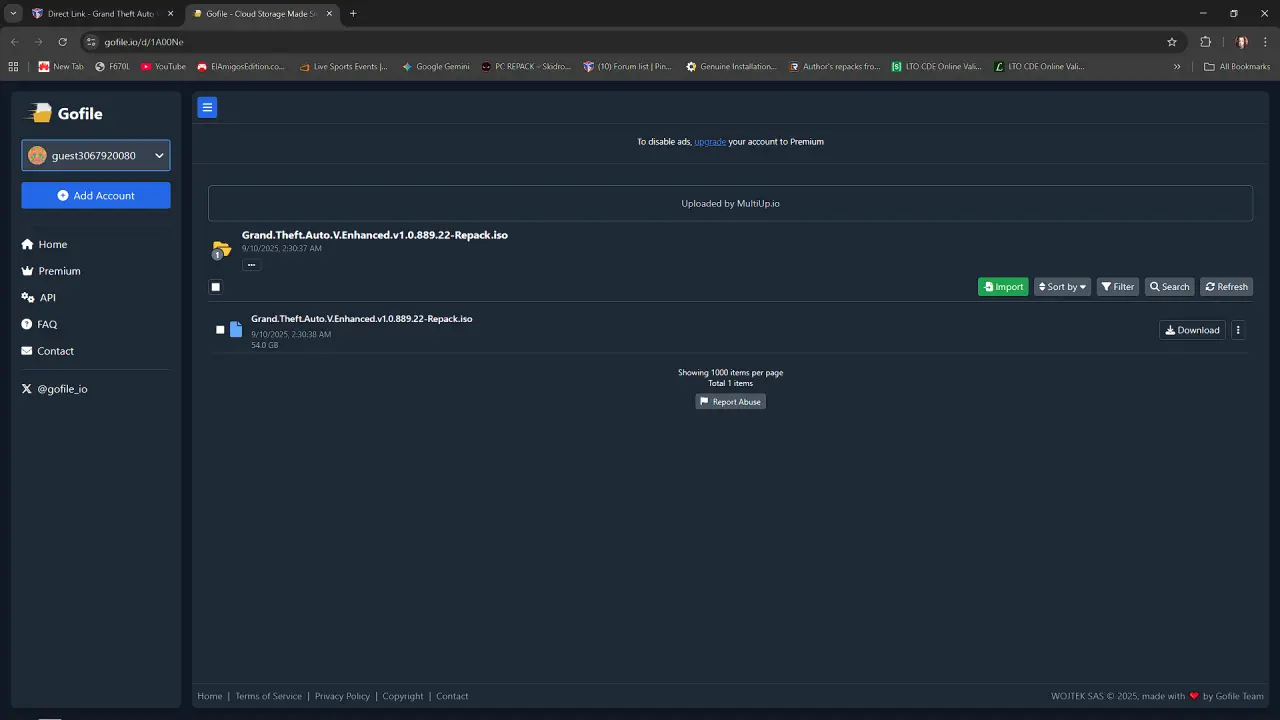The image size is (1280, 720).
Task: Close the Direct Link Grand Theft Auto tab
Action: click(170, 14)
